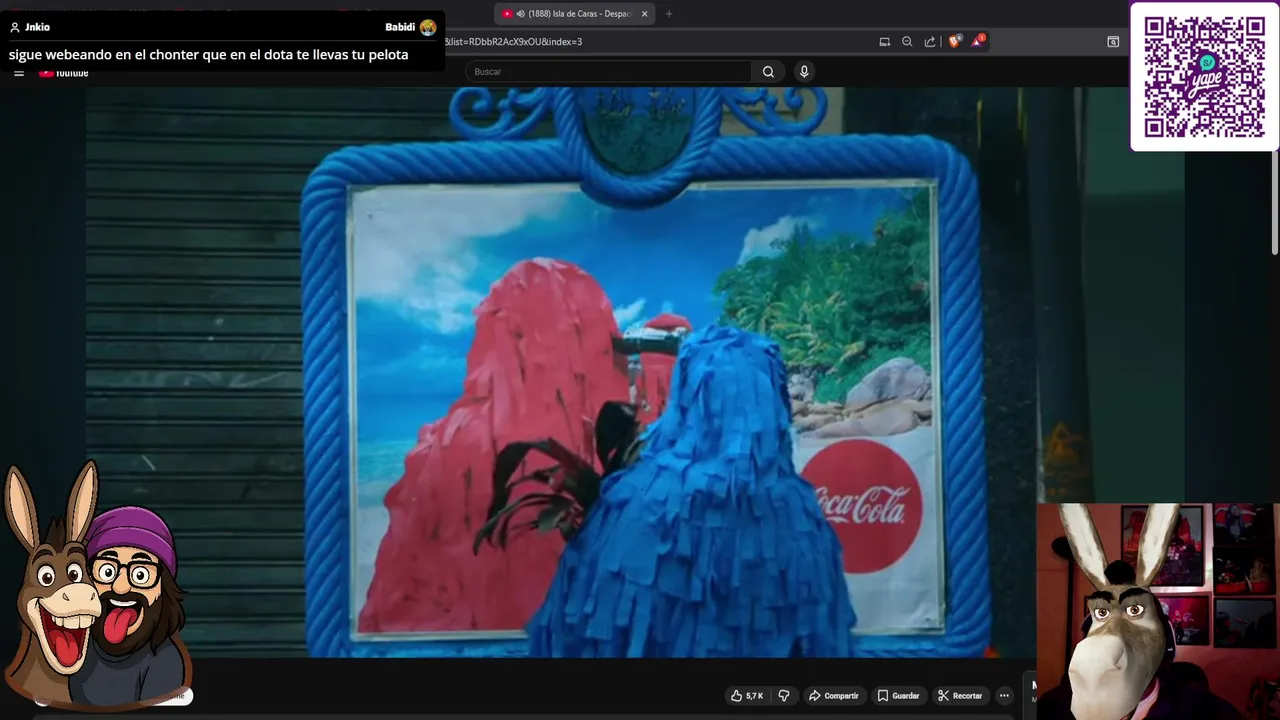Click the Babidi label in alert

[x=400, y=27]
